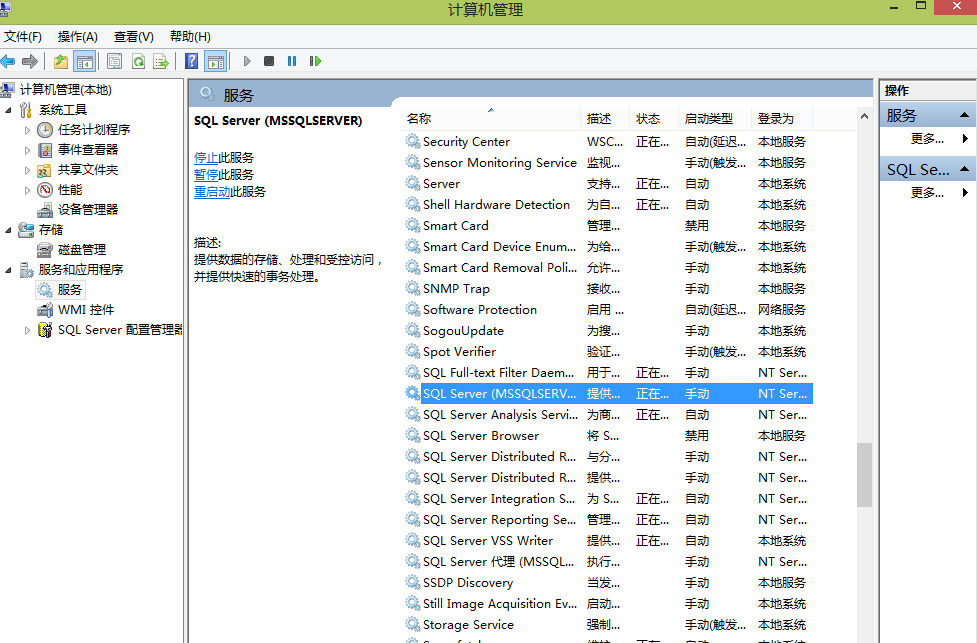Viewport: 977px width, 643px height.
Task: Click the 停止 this service link
Action: [x=206, y=158]
